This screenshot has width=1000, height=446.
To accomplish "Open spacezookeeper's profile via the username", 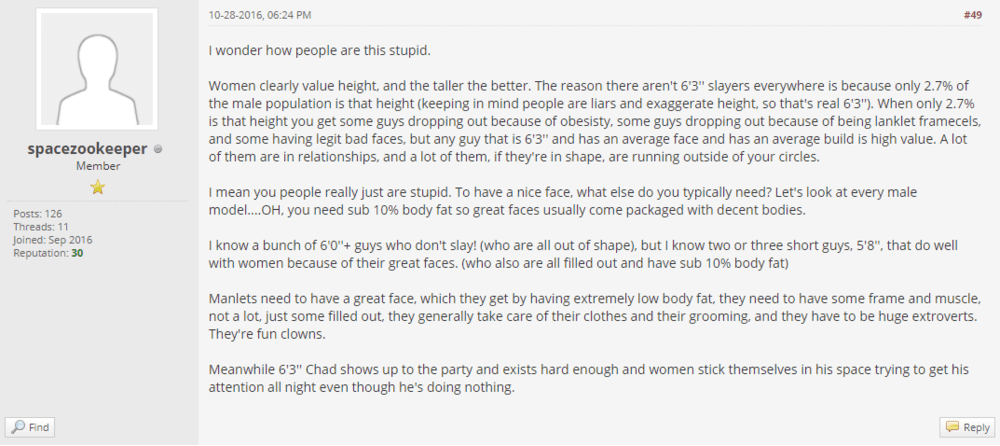I will (x=87, y=149).
